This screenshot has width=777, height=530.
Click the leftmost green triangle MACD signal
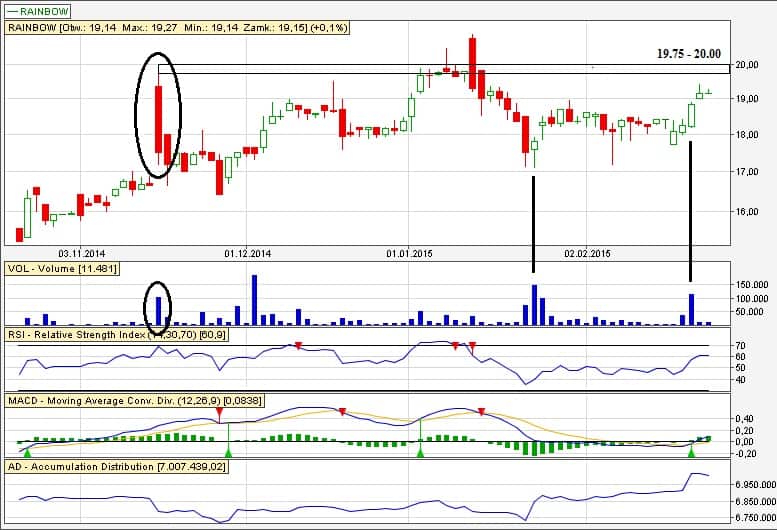coord(26,454)
